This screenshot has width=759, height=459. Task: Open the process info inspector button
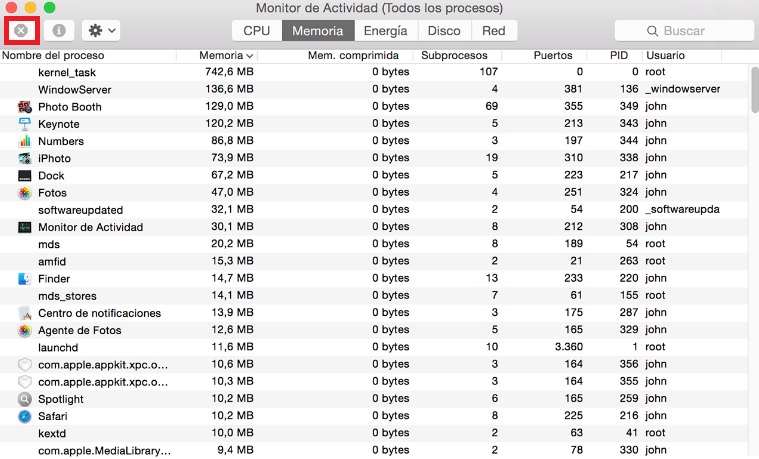59,31
